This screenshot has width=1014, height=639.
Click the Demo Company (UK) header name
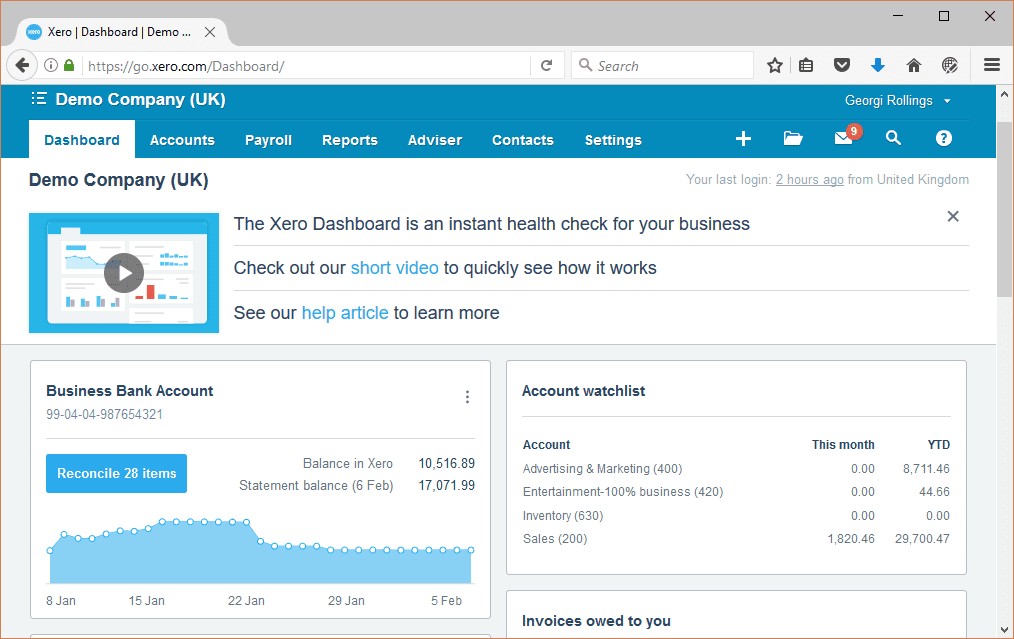point(140,99)
